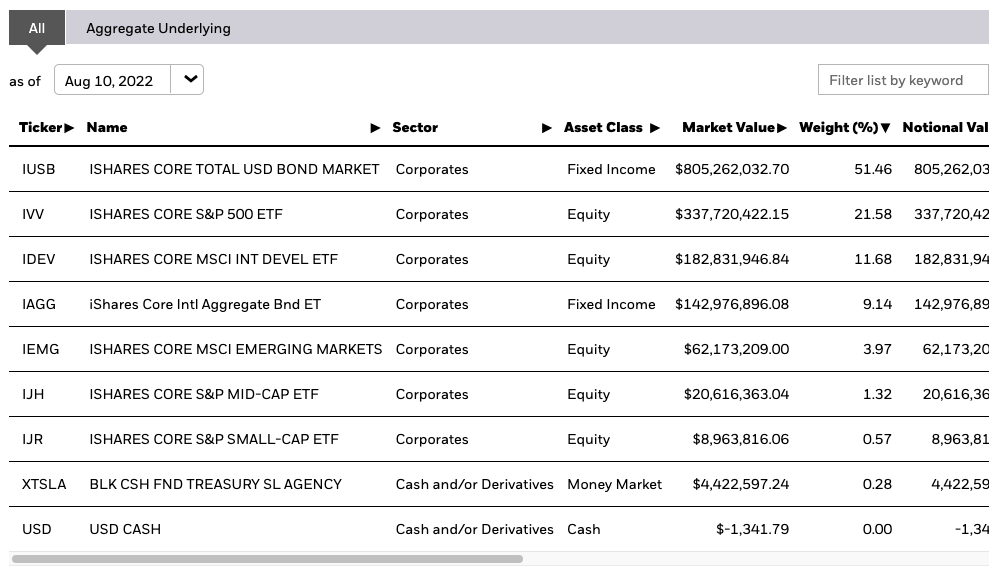Click the 0.00 weight value
This screenshot has height=578, width=1002.
click(x=877, y=529)
